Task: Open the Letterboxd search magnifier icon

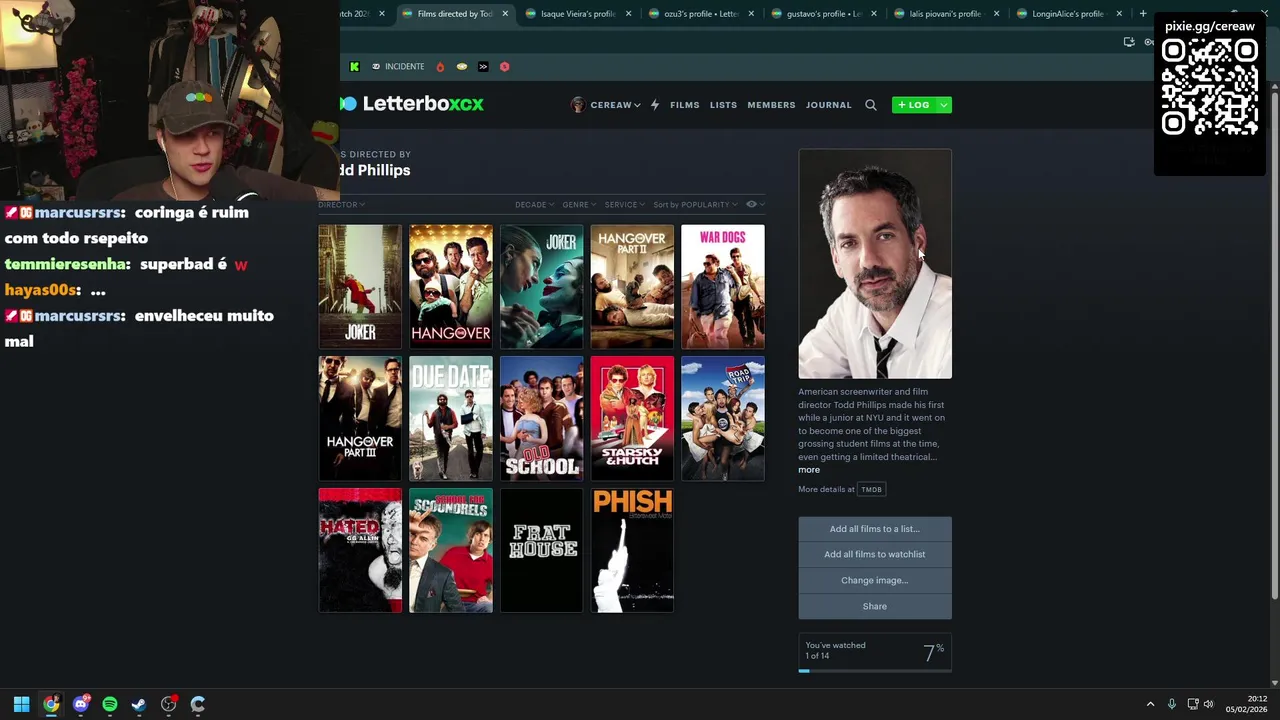Action: 871,105
